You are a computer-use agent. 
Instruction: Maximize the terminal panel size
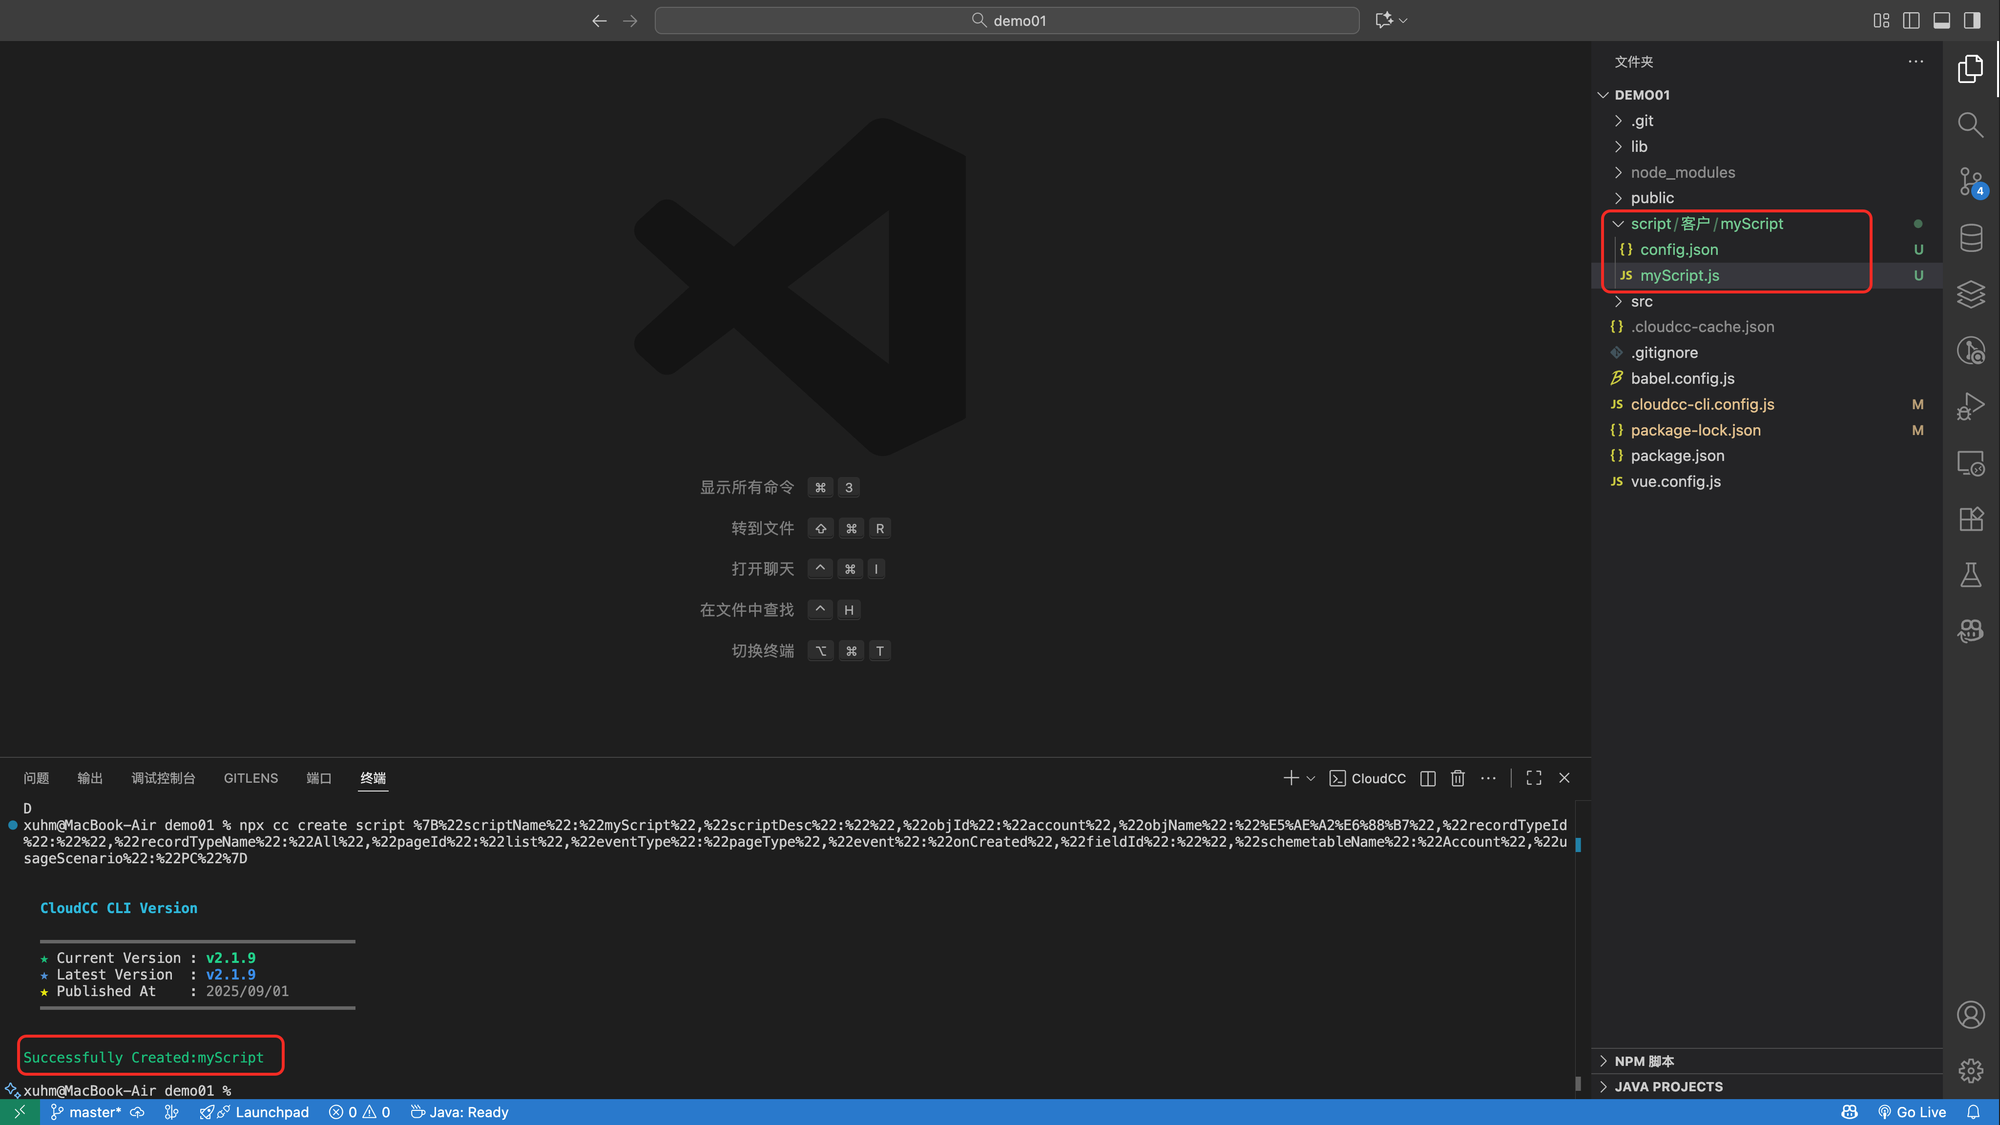coord(1533,778)
